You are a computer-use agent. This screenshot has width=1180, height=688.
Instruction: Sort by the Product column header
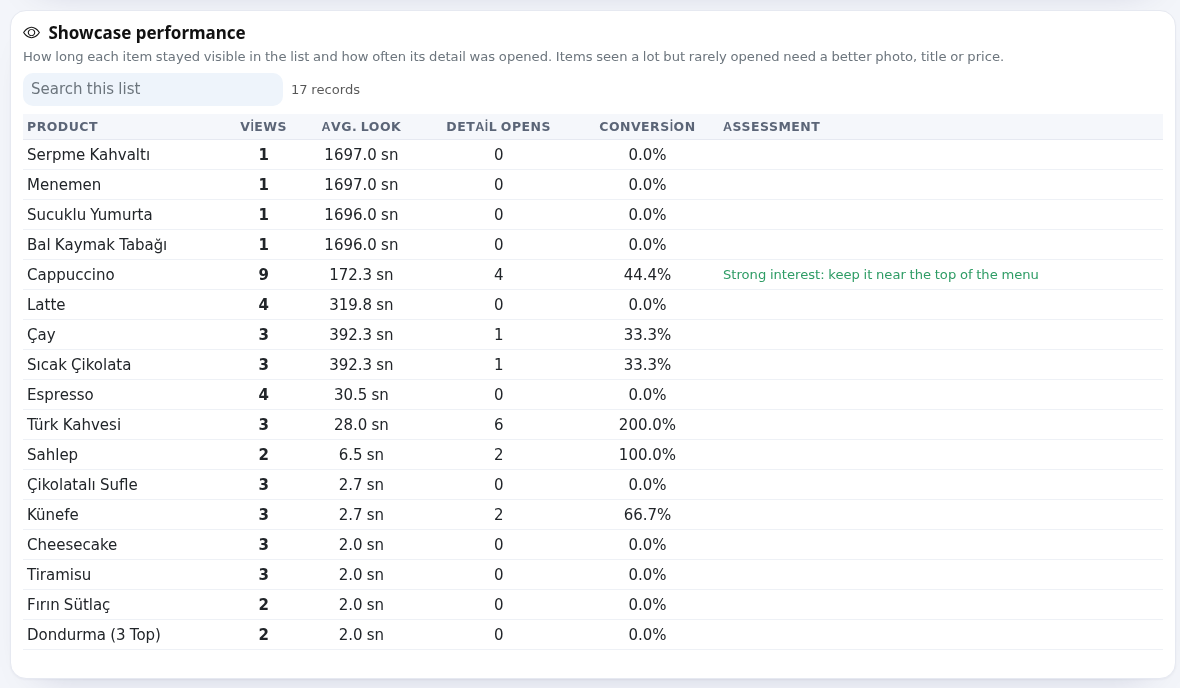click(x=62, y=126)
